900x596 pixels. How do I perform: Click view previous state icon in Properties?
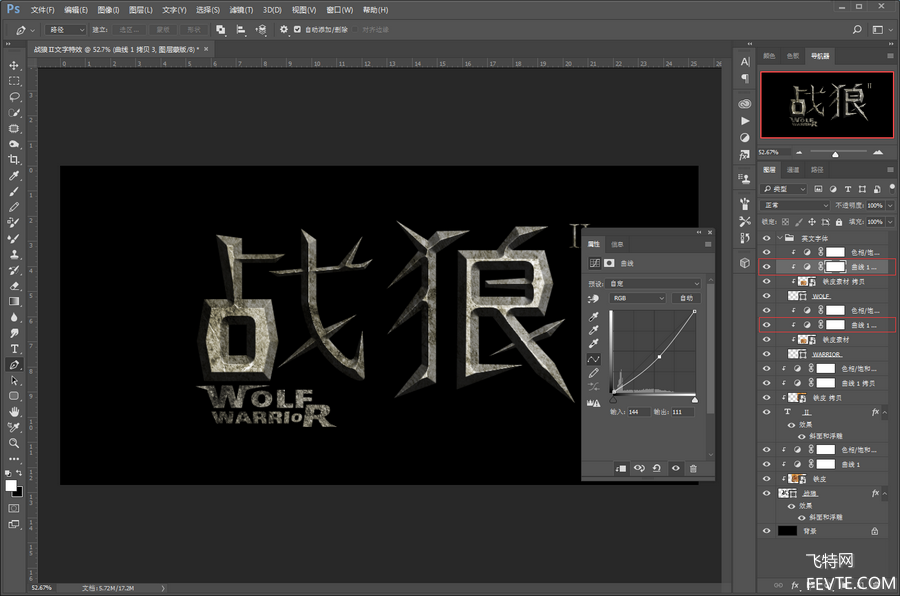(639, 469)
